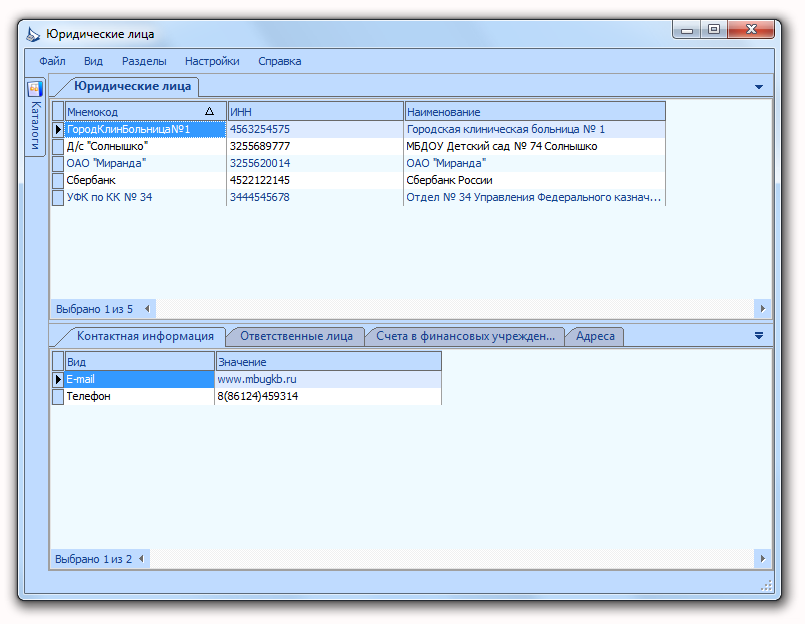Click the value www.mbugkb.ru
805x624 pixels.
click(x=257, y=380)
